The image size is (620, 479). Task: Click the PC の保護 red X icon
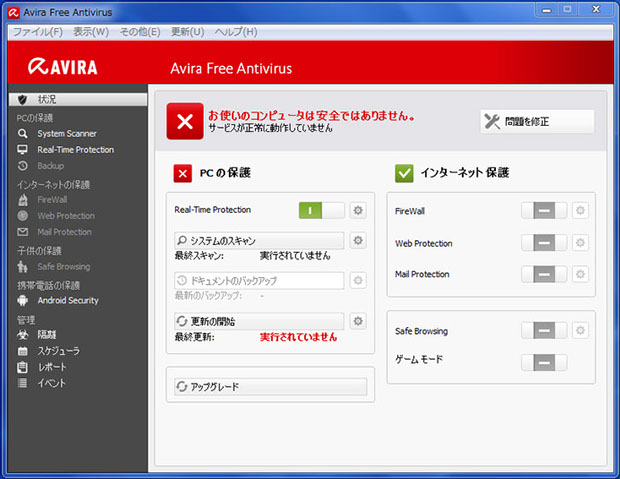pos(183,173)
